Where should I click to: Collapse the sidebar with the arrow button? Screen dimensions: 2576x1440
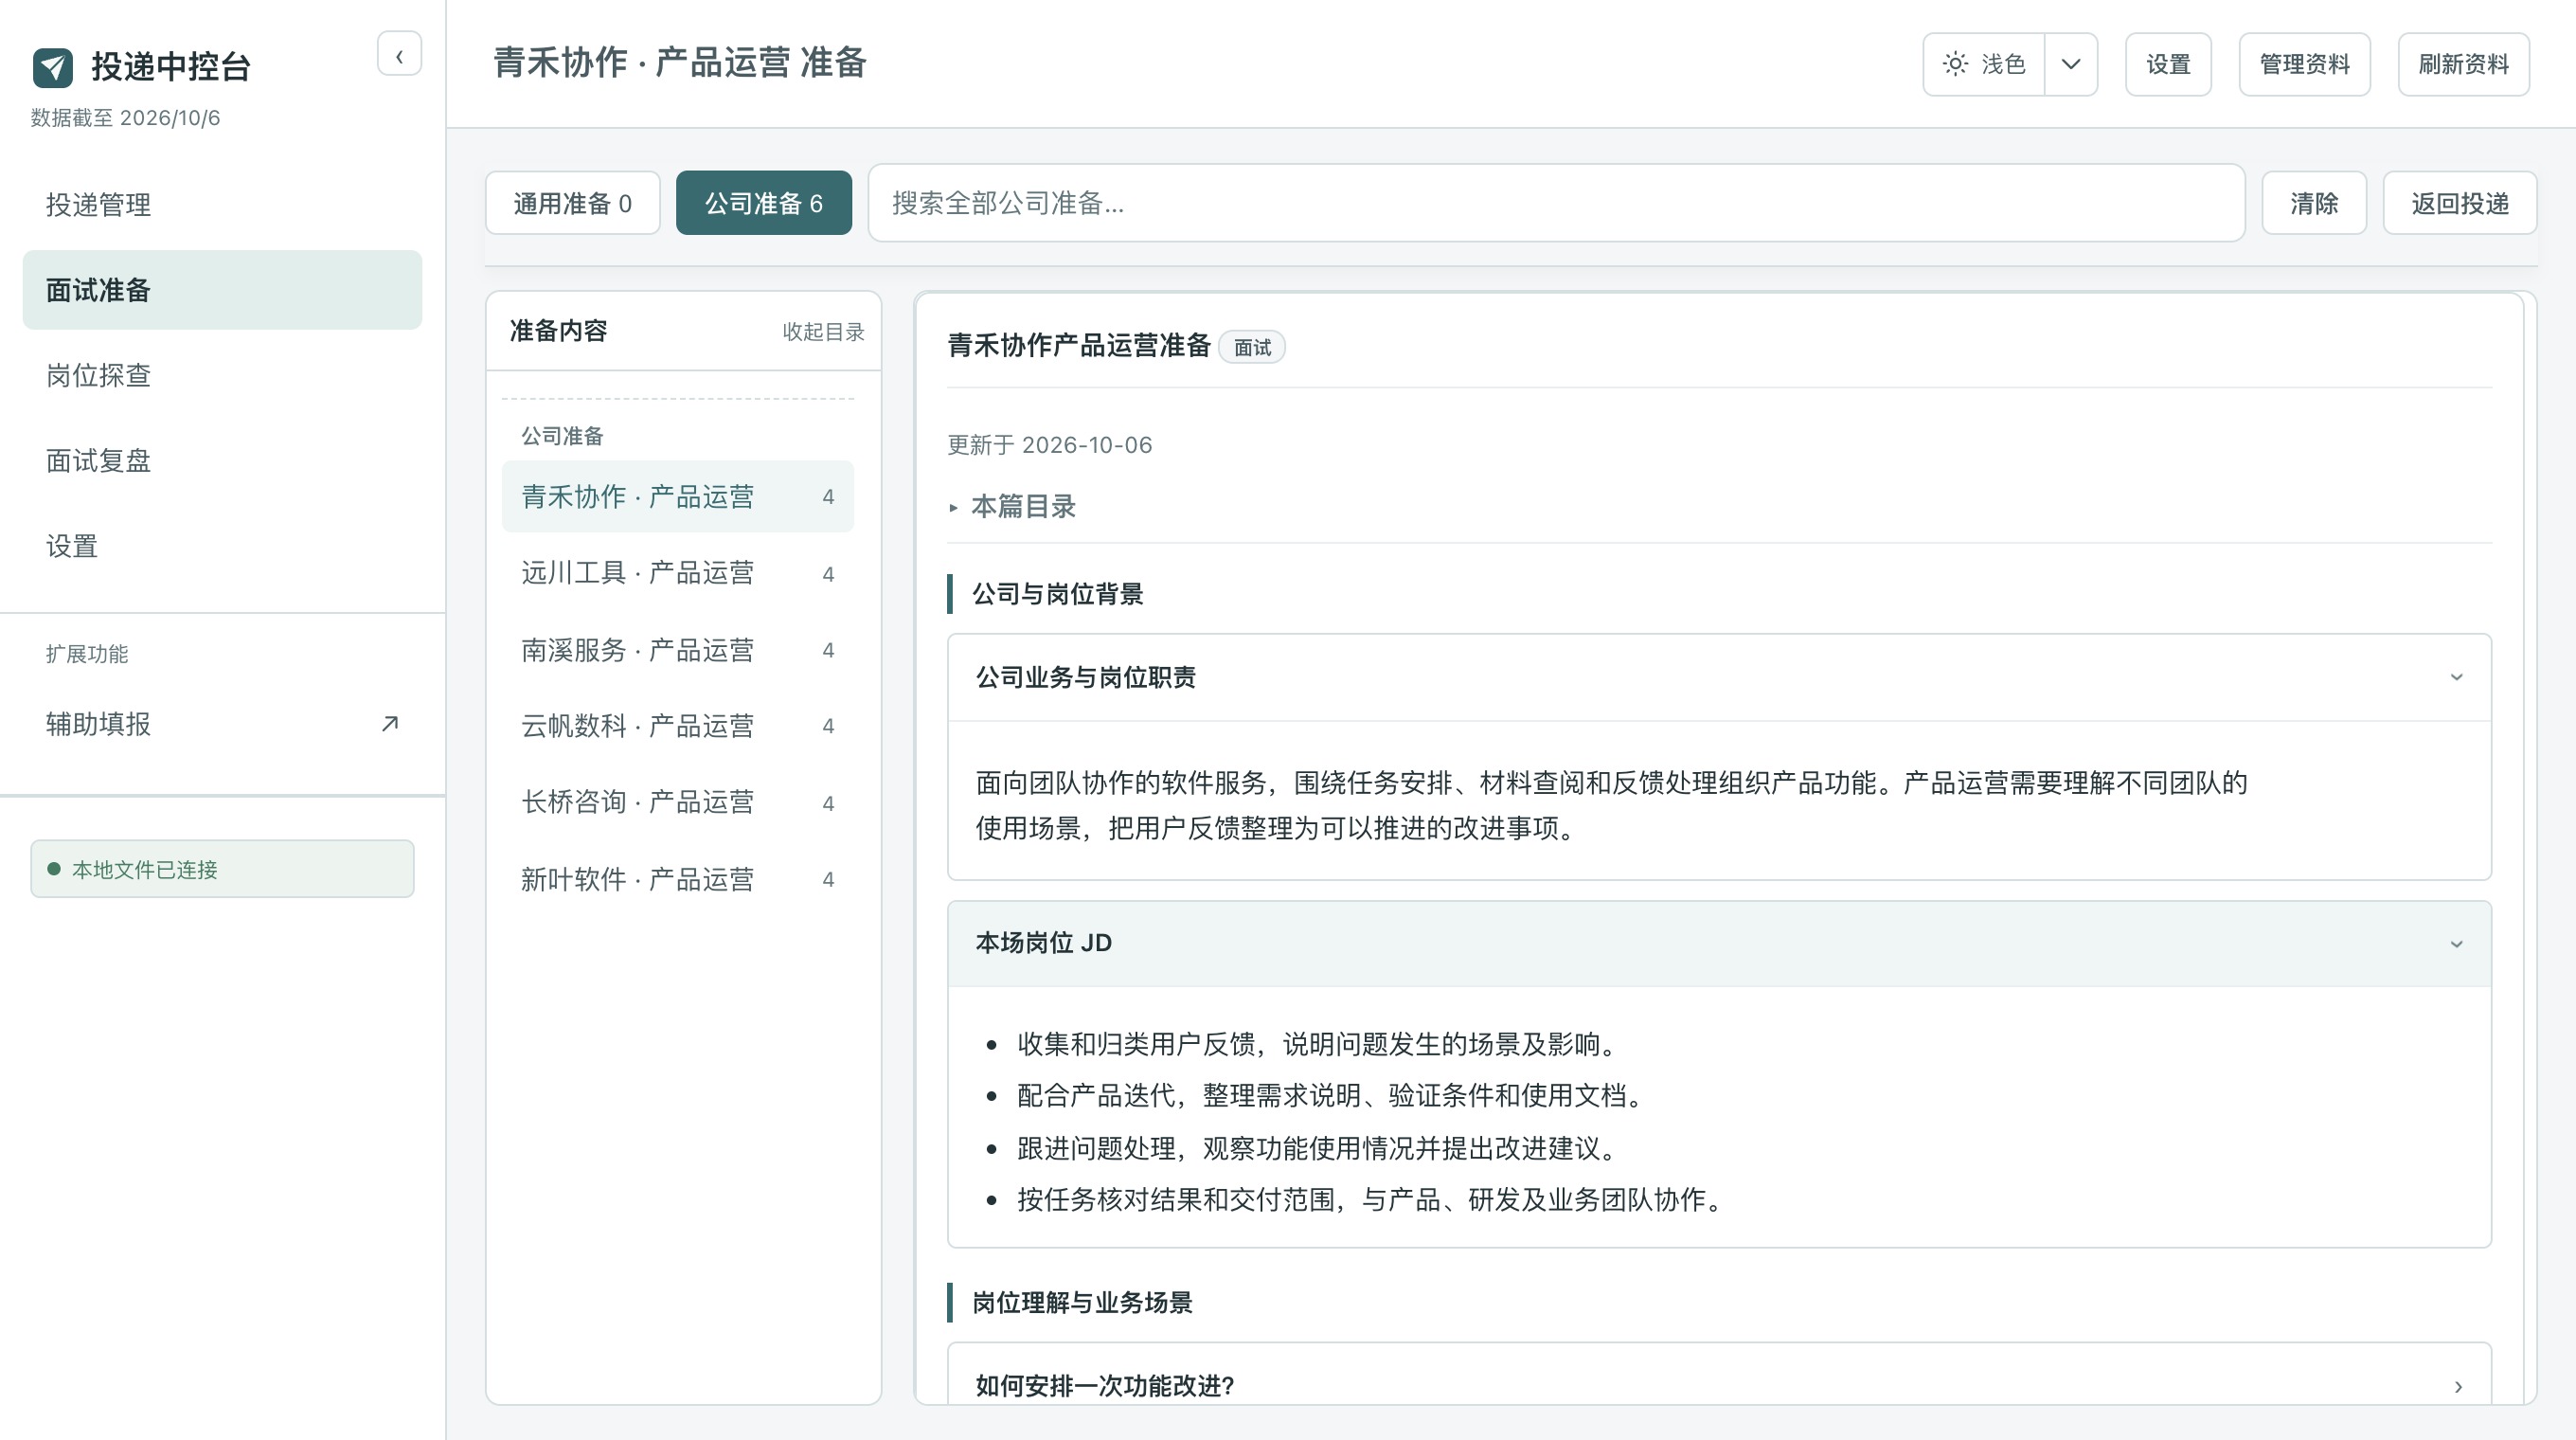coord(399,55)
